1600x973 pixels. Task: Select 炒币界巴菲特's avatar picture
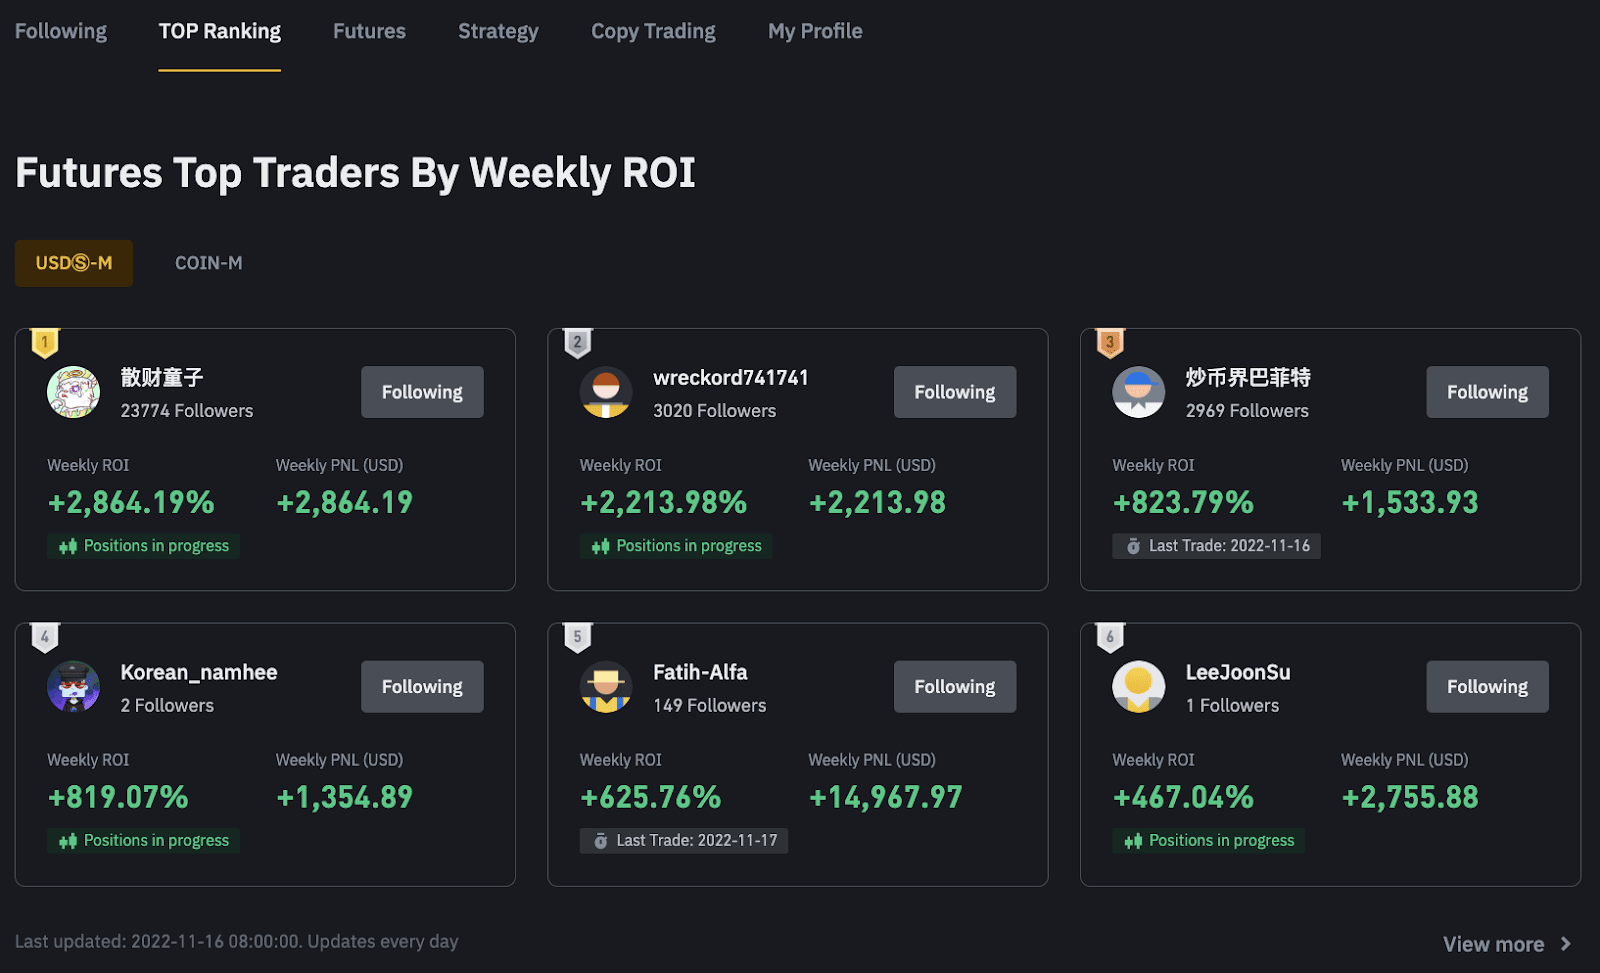1137,392
